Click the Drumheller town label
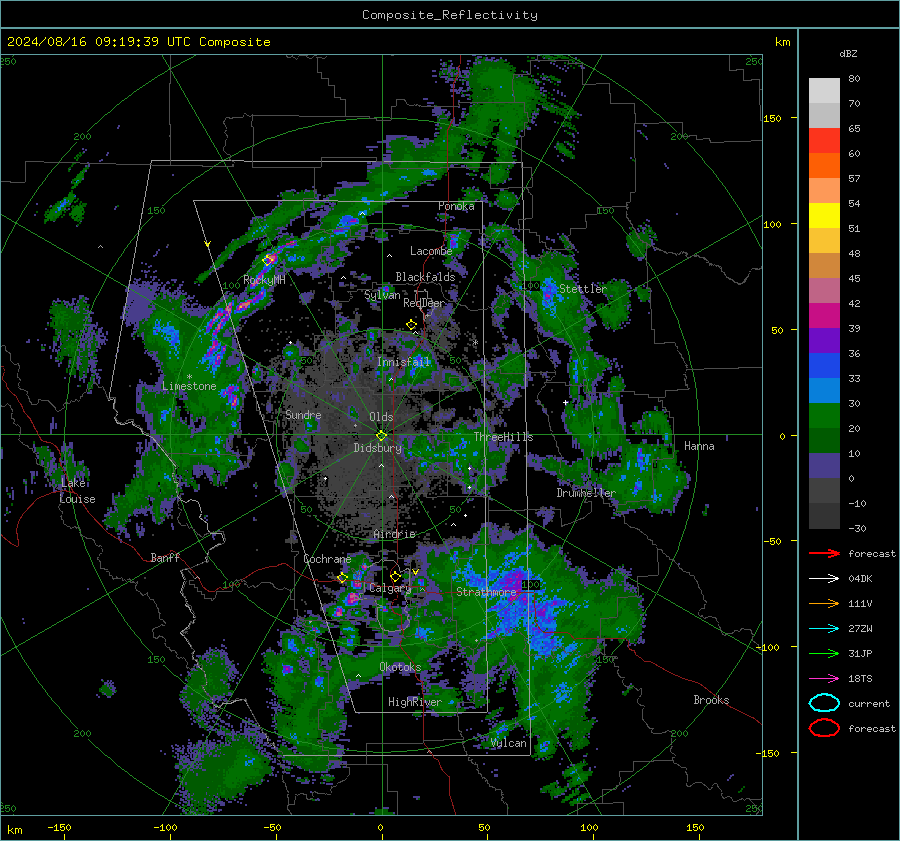This screenshot has height=841, width=900. tap(586, 493)
